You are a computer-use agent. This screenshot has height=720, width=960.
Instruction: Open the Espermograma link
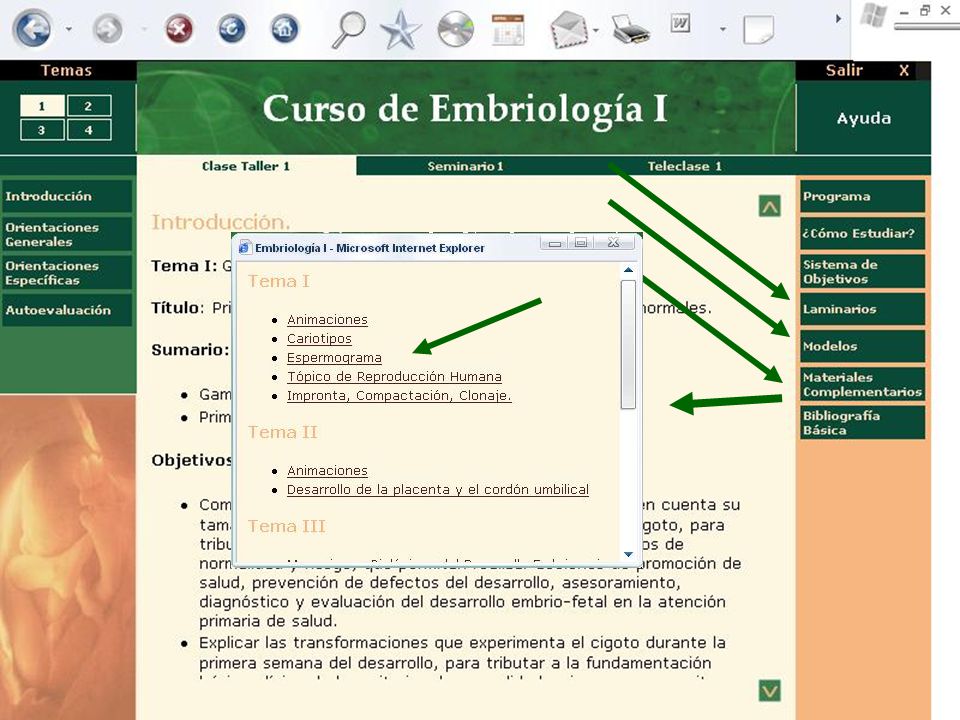tap(334, 358)
